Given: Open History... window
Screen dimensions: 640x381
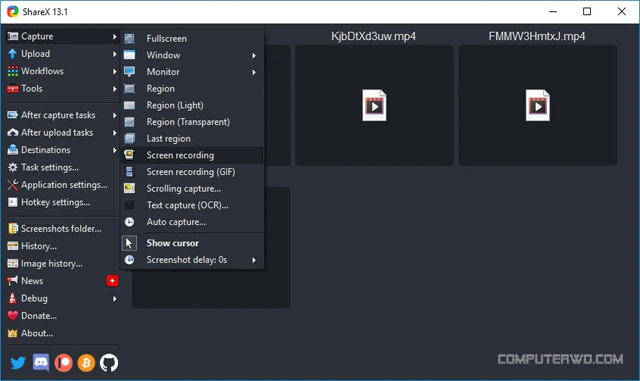Looking at the screenshot, I should 62,246.
